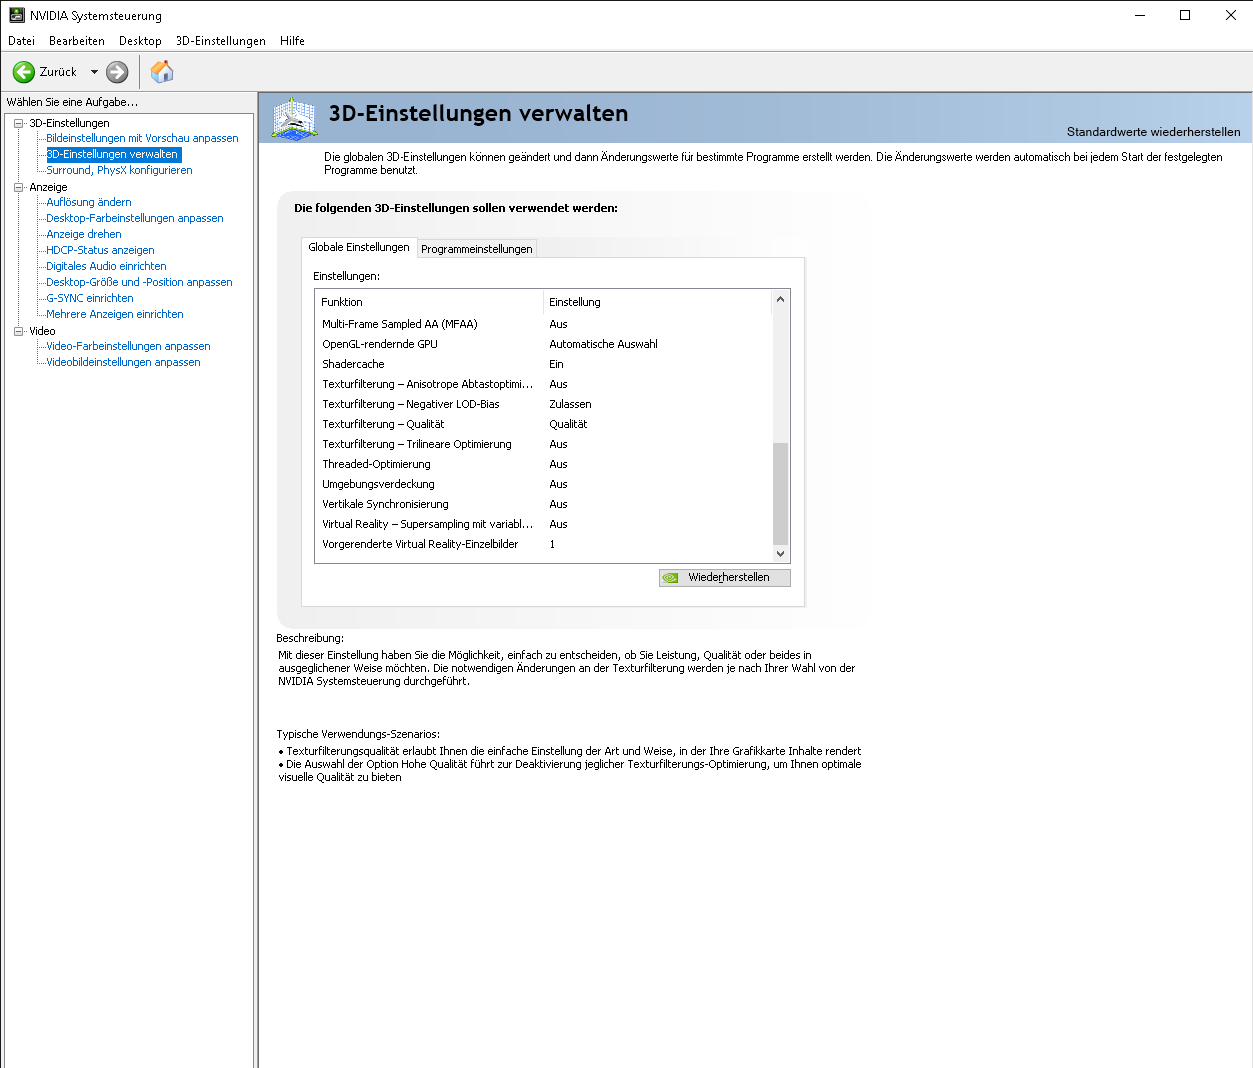Select Texturfilterung – Trilineare Optimierung row
The width and height of the screenshot is (1253, 1068).
544,444
